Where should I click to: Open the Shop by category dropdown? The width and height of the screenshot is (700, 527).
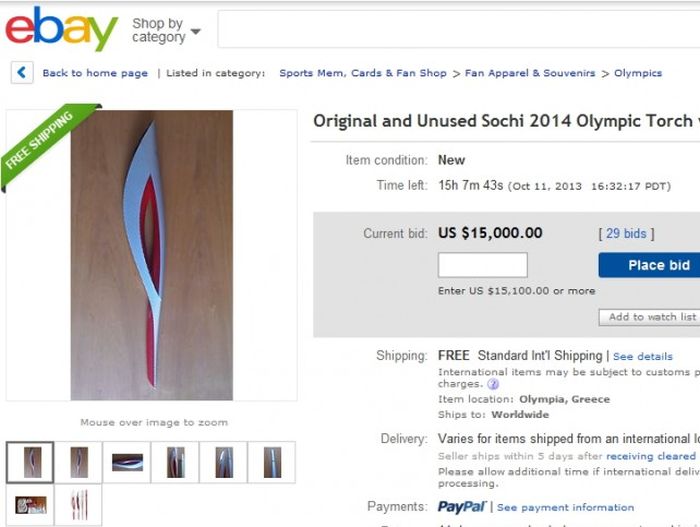pyautogui.click(x=165, y=30)
